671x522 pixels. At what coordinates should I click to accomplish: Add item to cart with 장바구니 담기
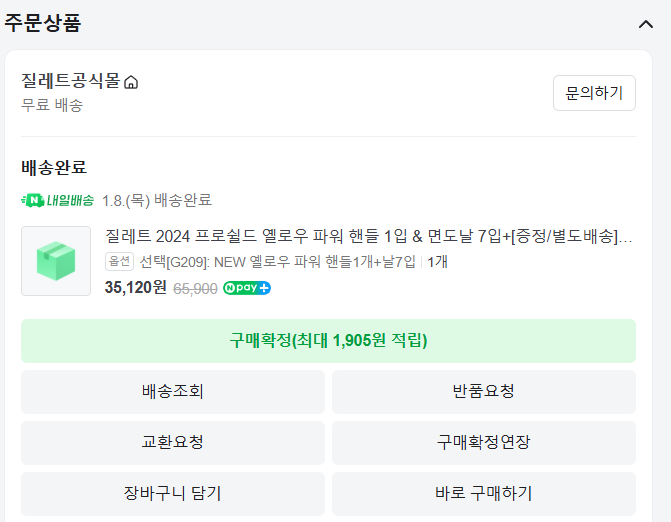[173, 493]
